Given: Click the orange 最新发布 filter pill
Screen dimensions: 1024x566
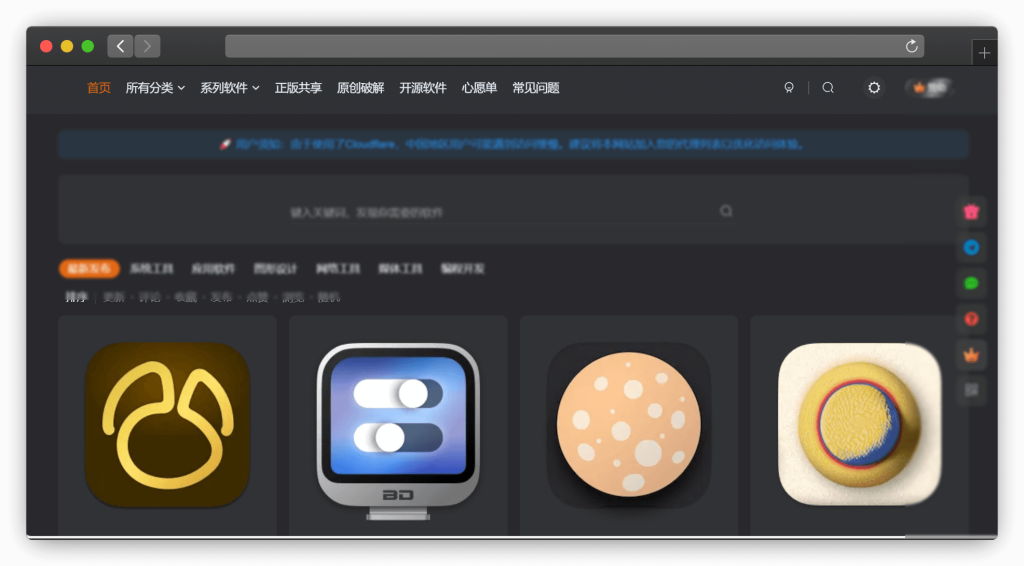Looking at the screenshot, I should pos(89,268).
